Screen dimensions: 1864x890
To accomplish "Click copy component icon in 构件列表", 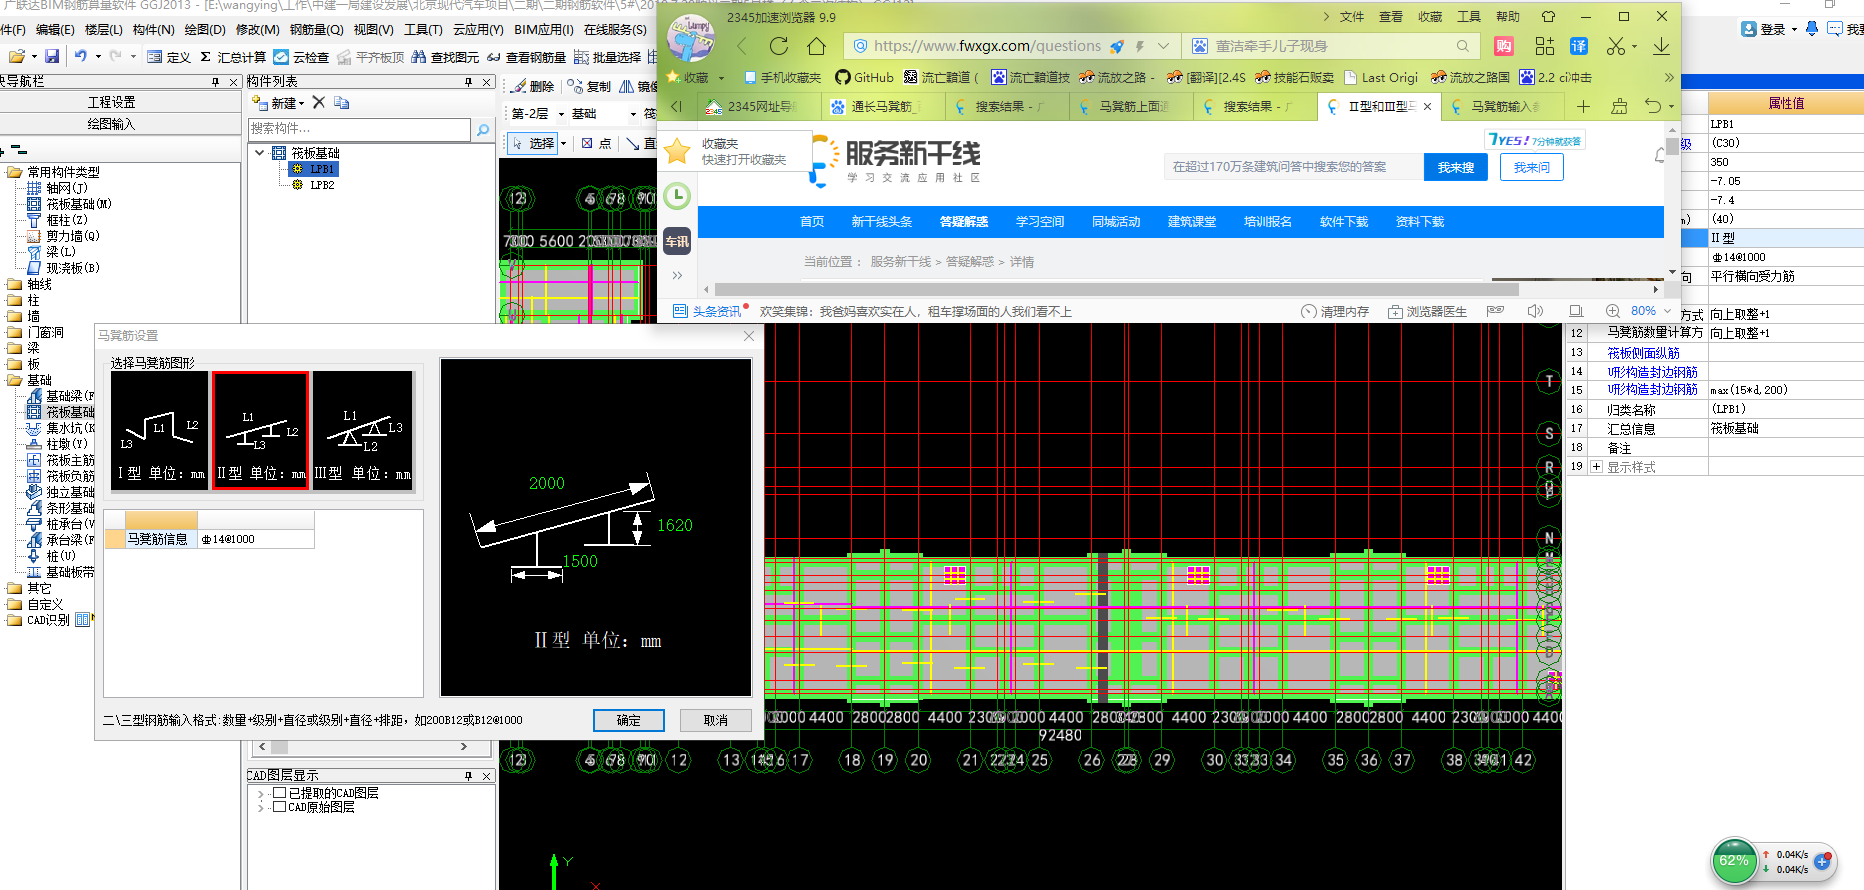I will tap(342, 102).
